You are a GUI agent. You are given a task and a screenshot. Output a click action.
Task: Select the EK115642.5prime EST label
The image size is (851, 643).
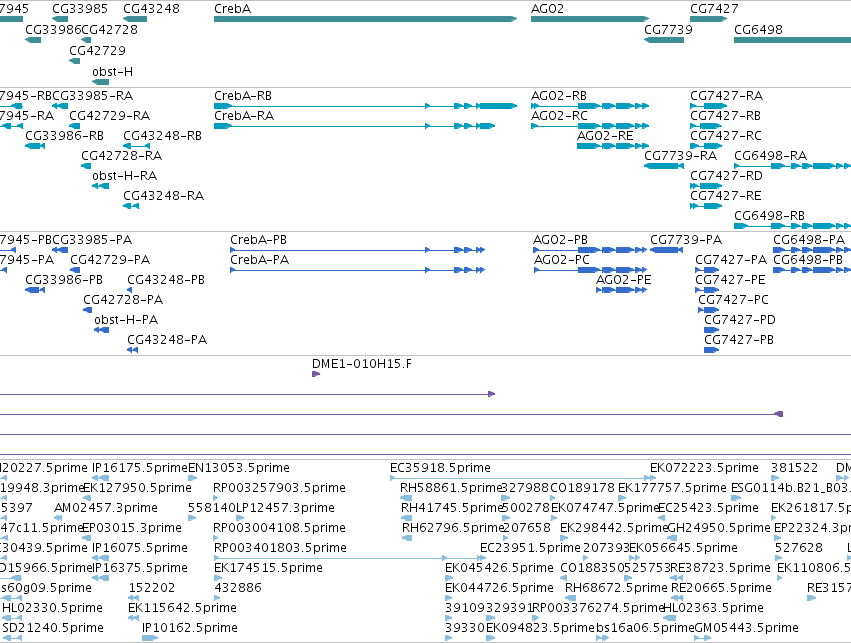point(182,608)
